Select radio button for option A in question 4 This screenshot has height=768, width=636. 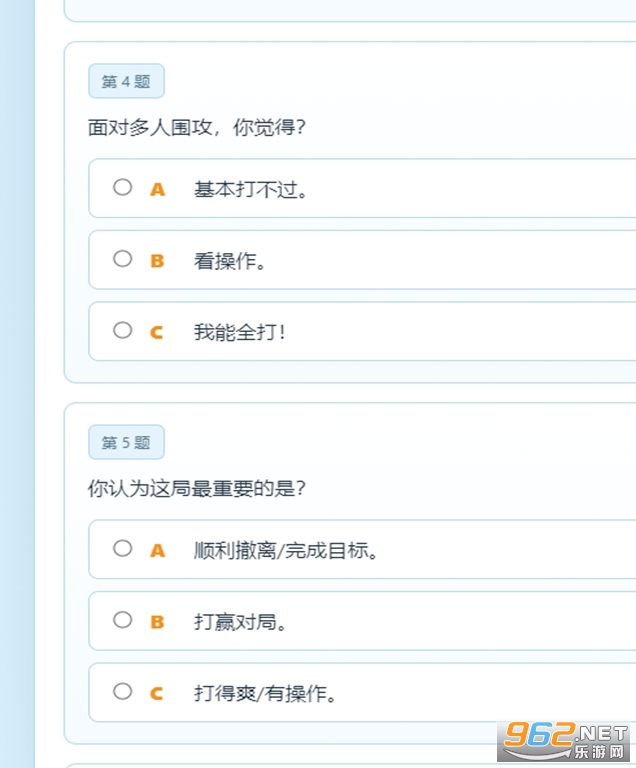pos(122,187)
